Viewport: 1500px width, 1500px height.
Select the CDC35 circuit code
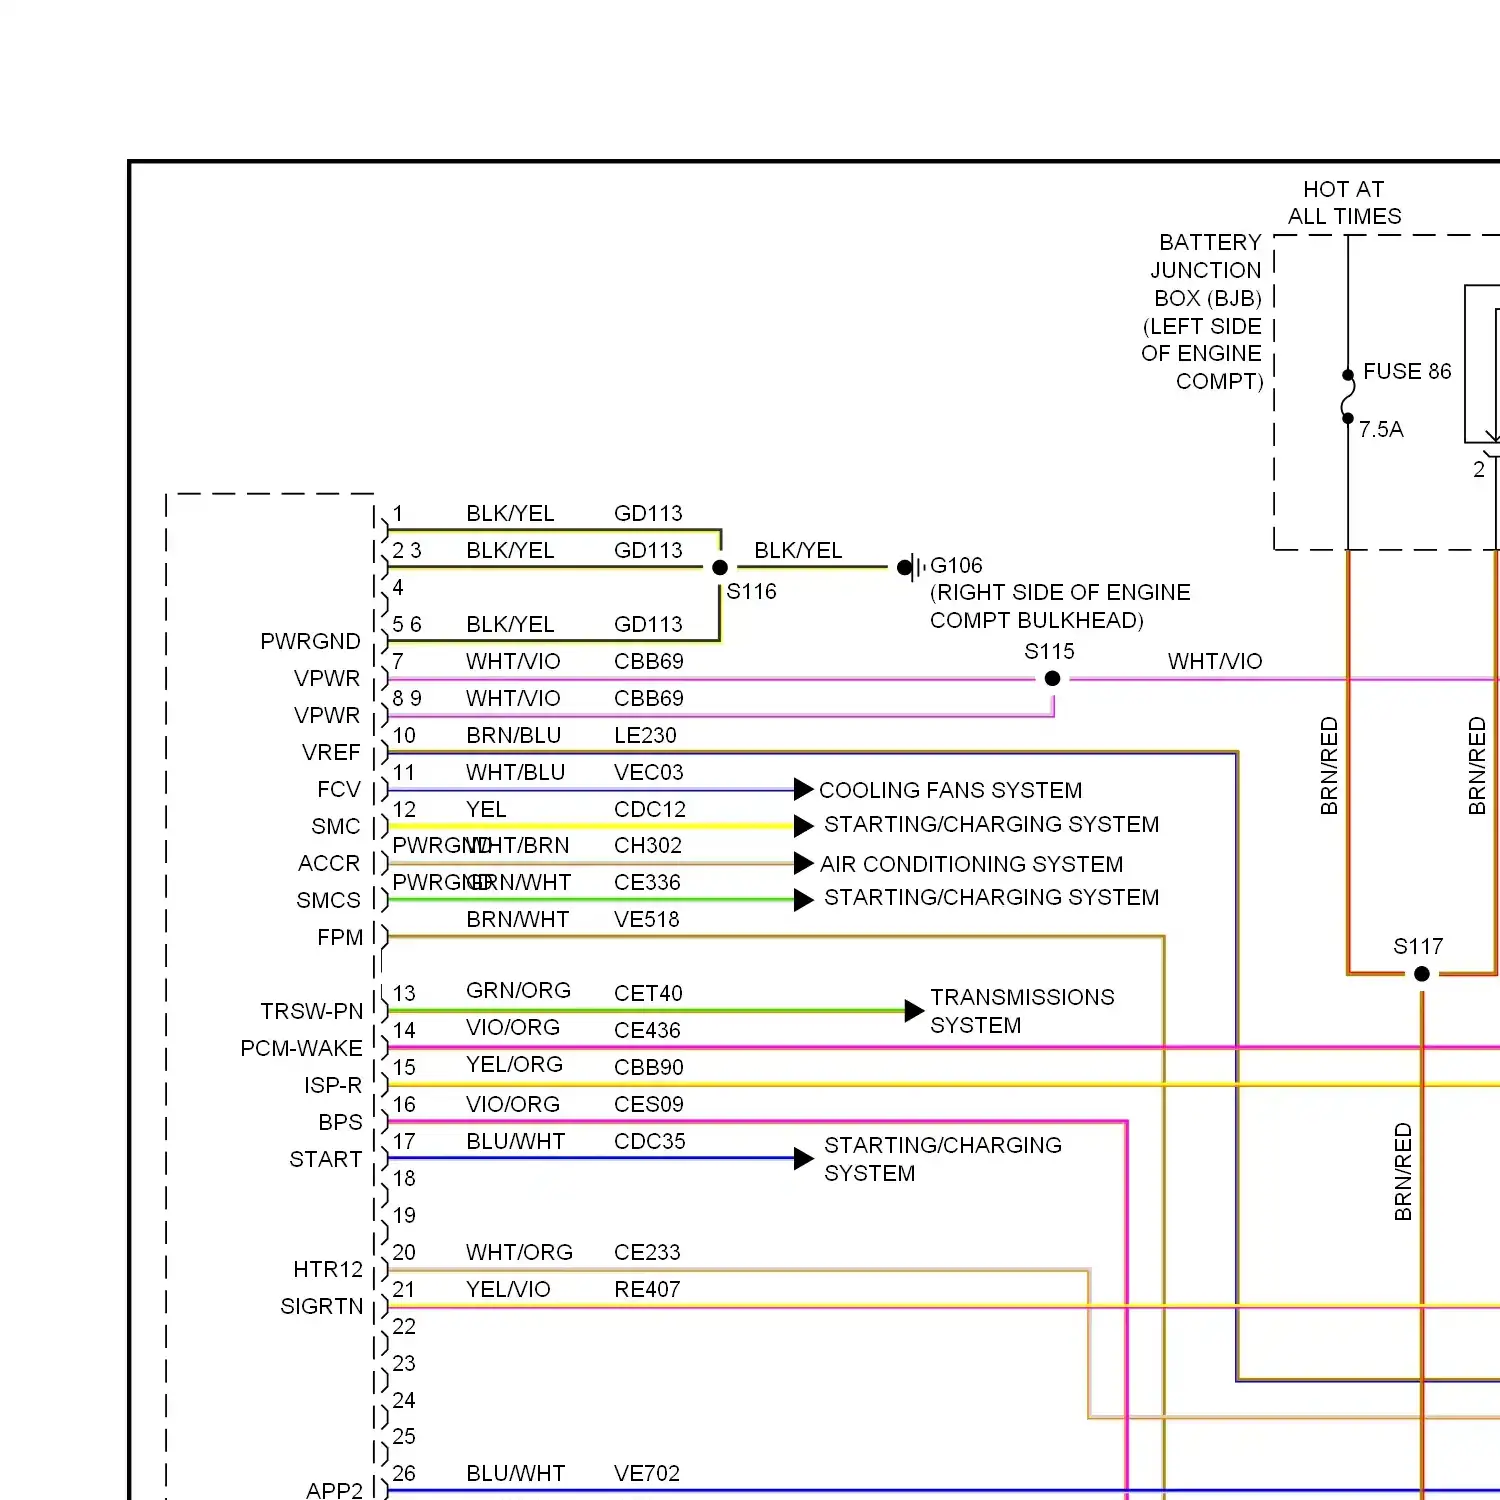point(650,1141)
